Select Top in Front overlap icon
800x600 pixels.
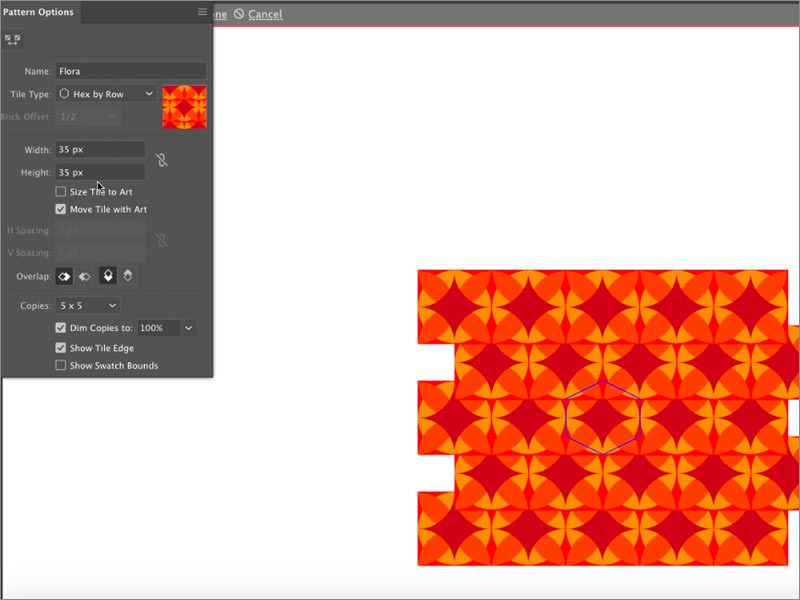[109, 276]
